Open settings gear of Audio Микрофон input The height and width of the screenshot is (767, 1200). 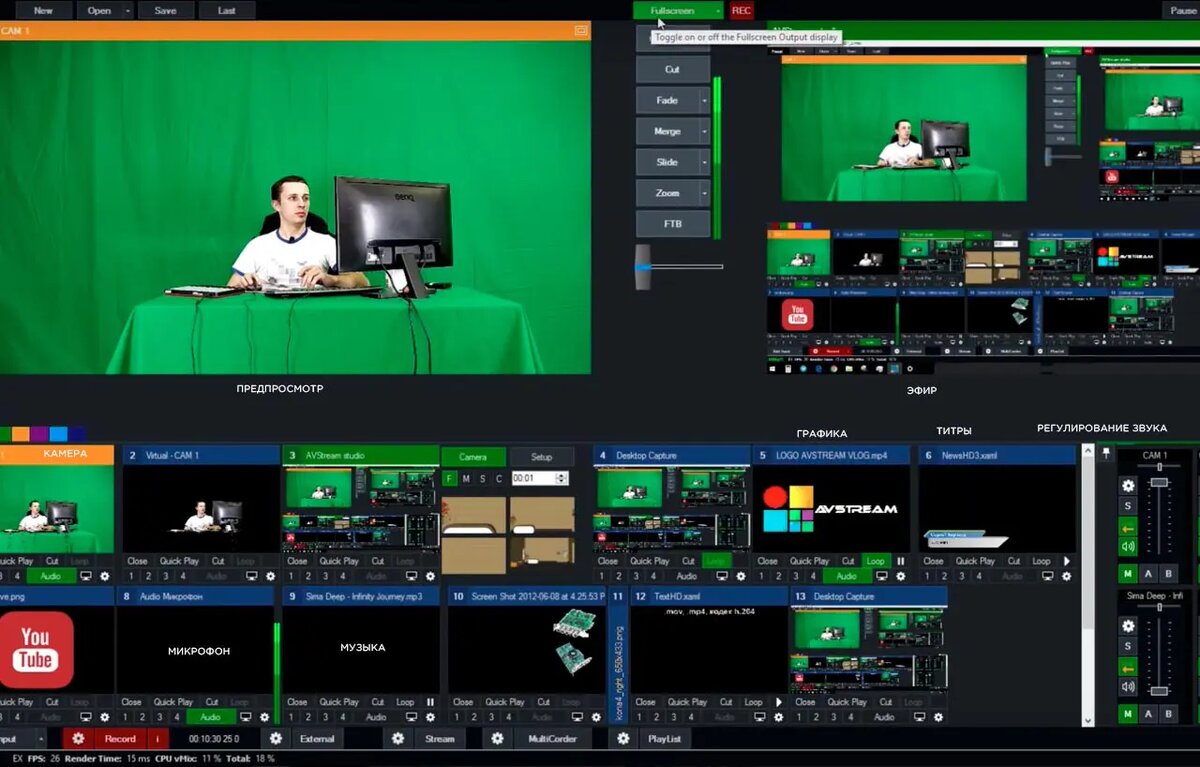[265, 717]
